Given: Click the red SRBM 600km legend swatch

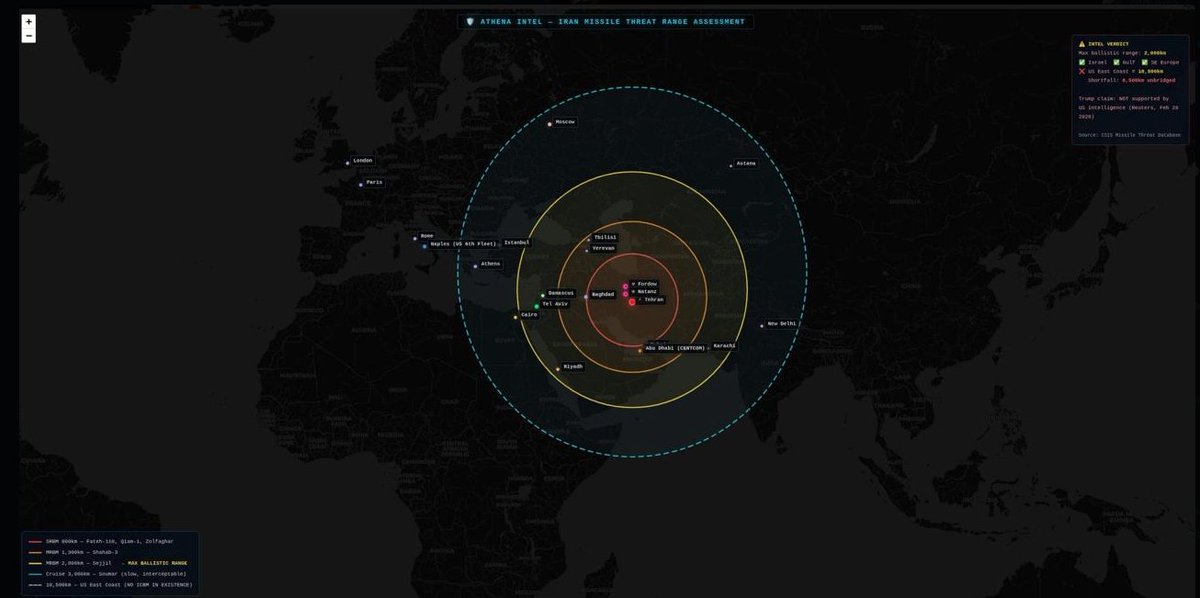Looking at the screenshot, I should click(x=35, y=541).
